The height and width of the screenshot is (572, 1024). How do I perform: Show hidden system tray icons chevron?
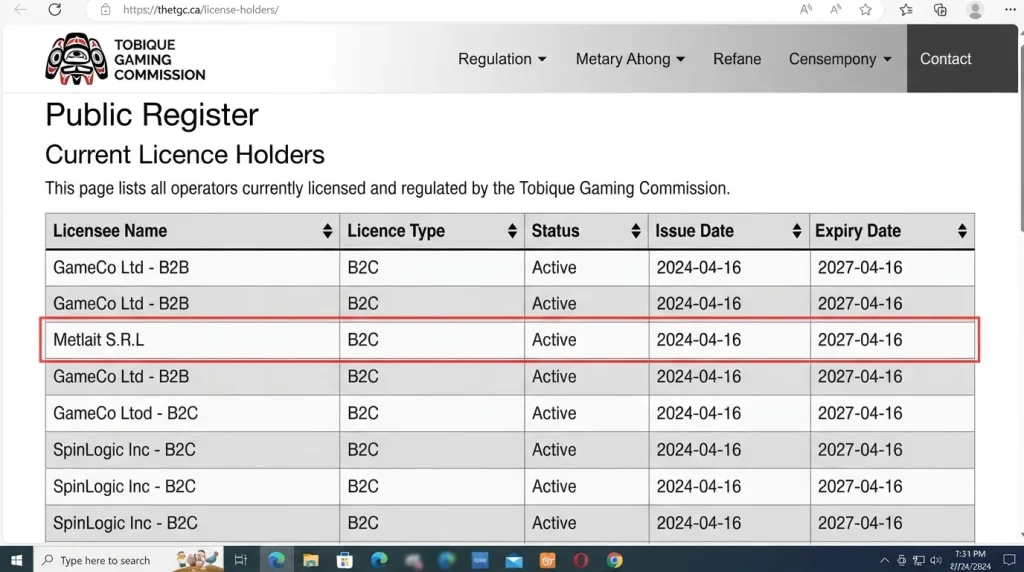[x=884, y=560]
